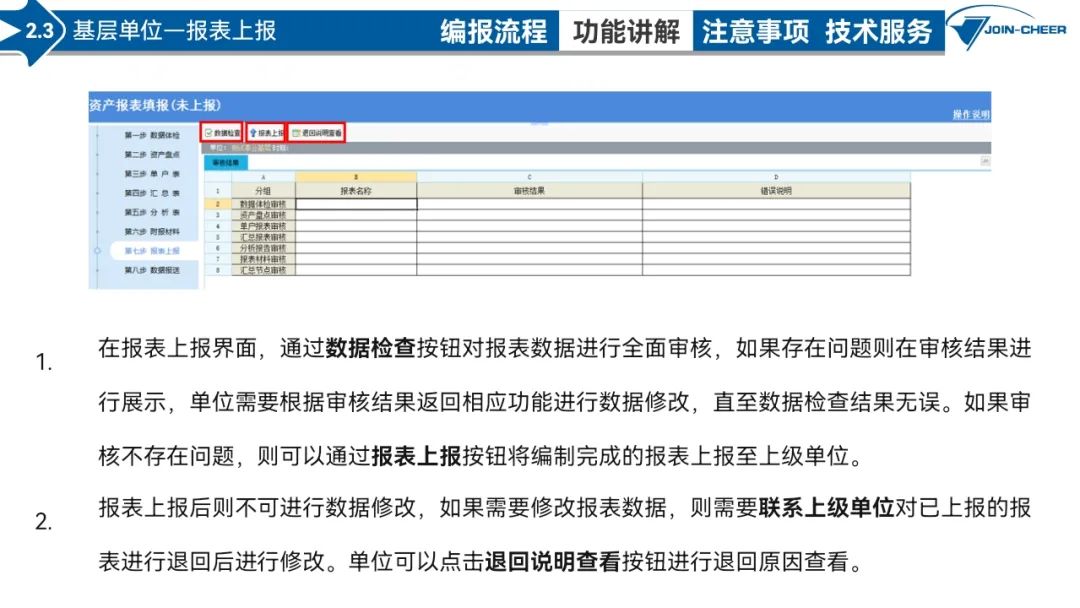Select the 编报流程 header tab
Screen dimensions: 1080x608
(x=493, y=32)
